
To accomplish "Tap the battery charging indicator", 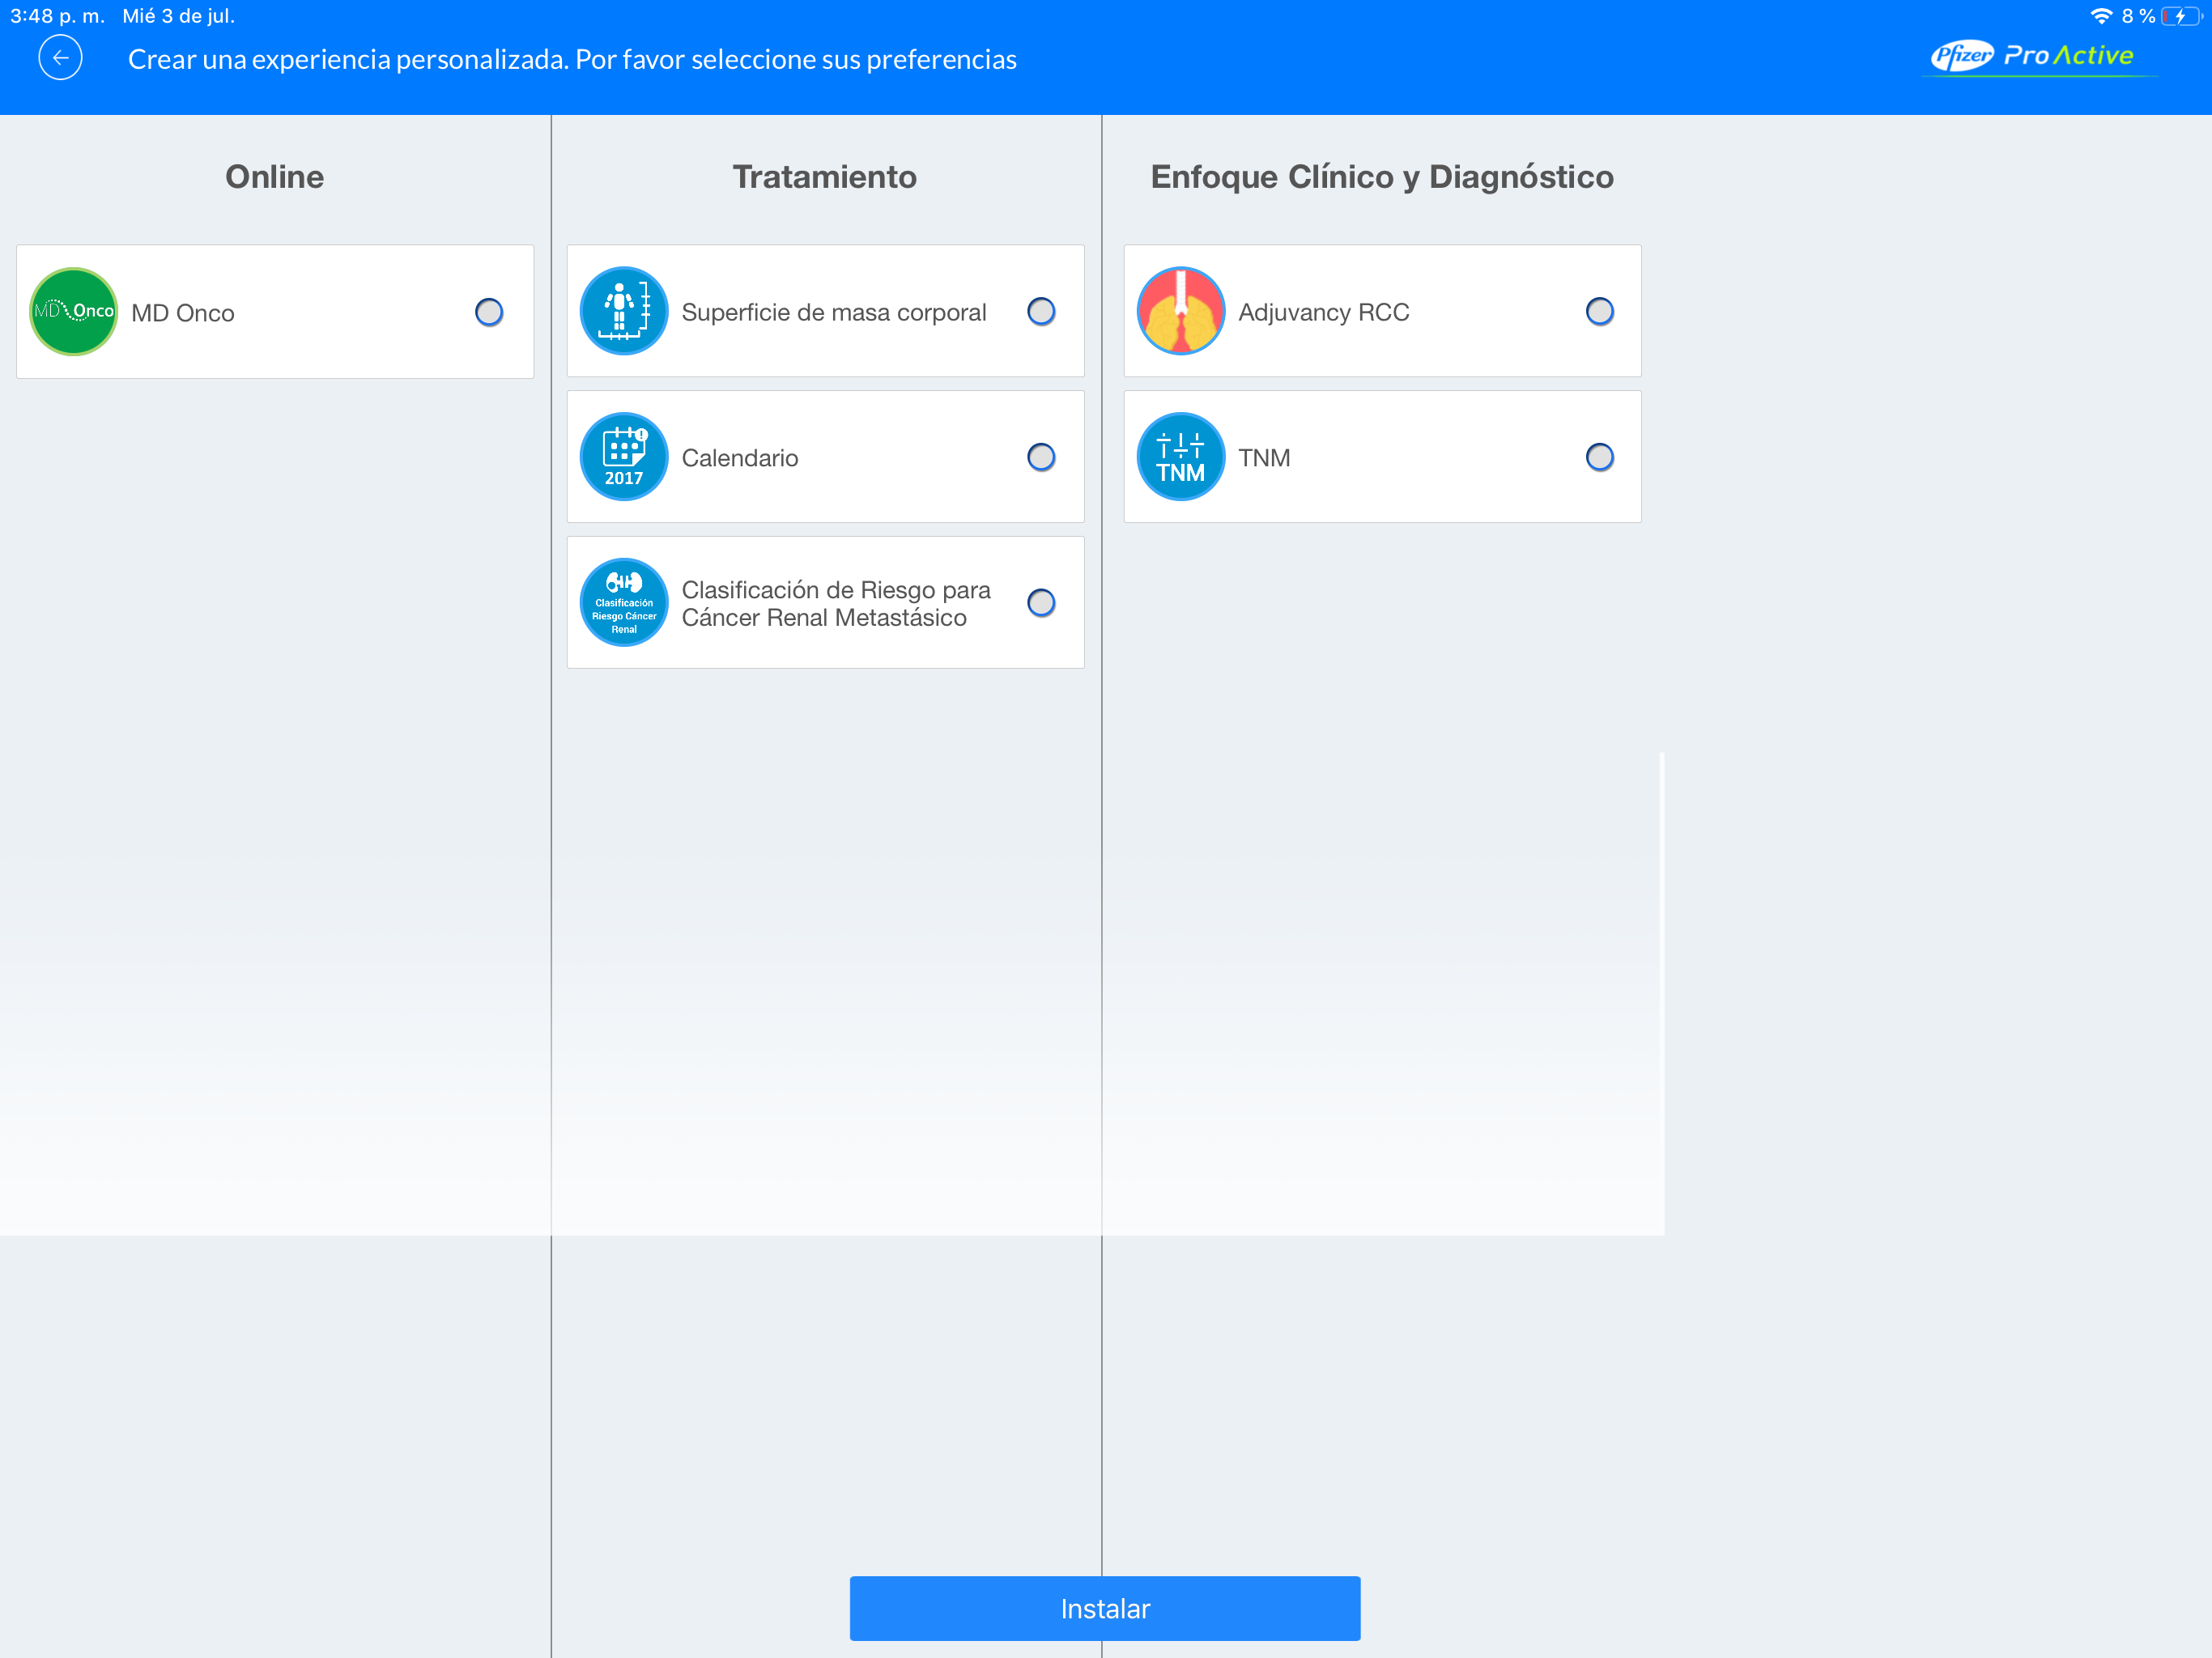I will tap(2180, 16).
